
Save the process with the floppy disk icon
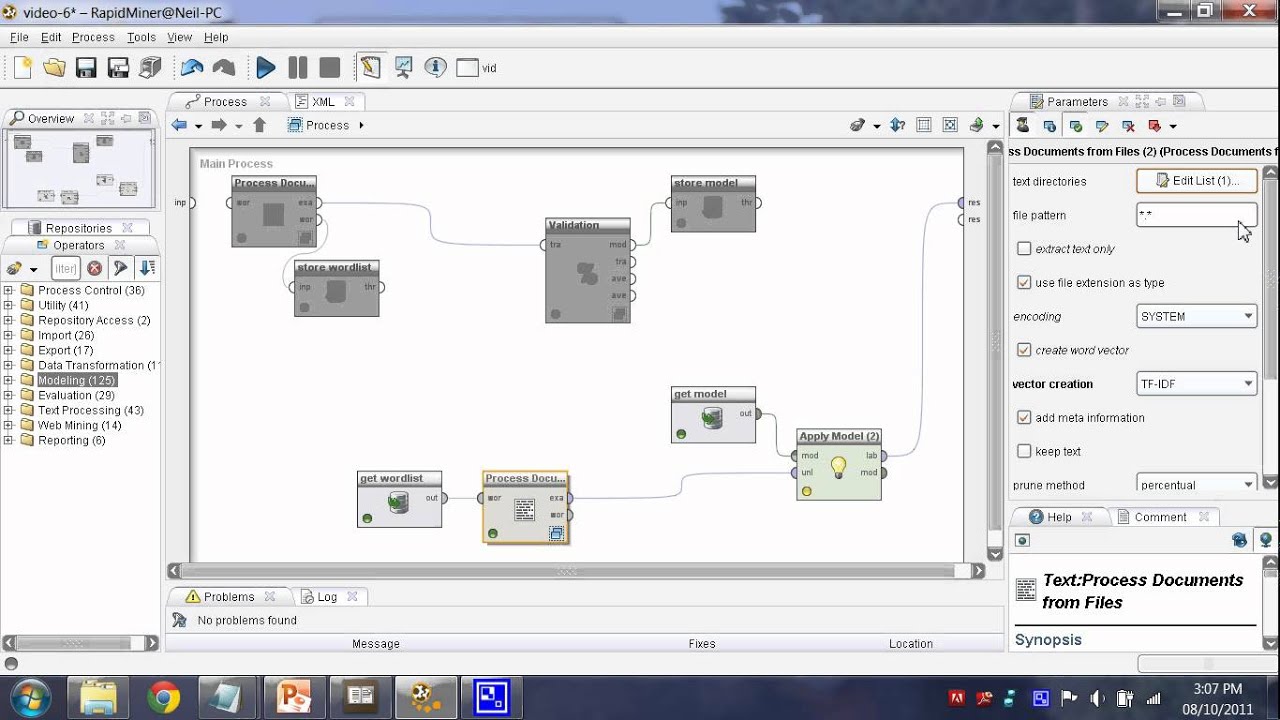(86, 68)
